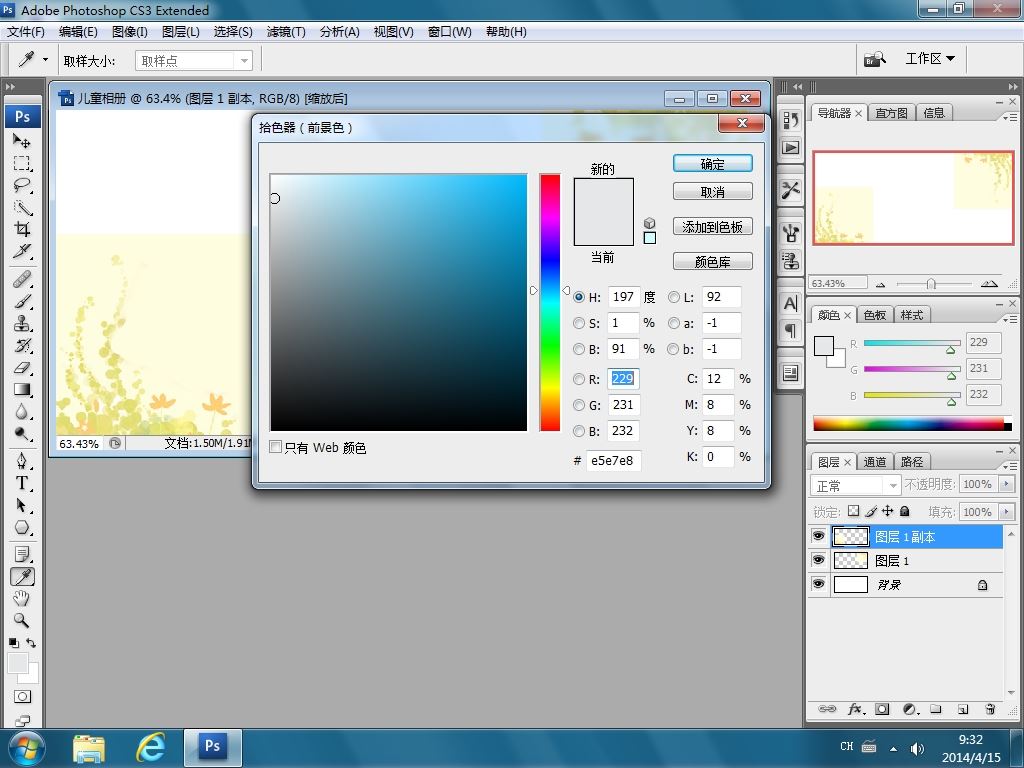Select the Custom Shape tool
The height and width of the screenshot is (768, 1024).
click(x=22, y=527)
